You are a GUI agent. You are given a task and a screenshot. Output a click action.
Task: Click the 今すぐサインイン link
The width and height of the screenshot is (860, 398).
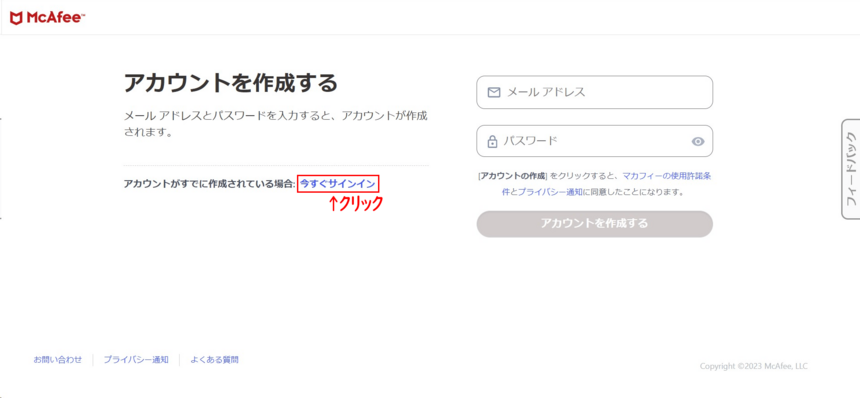(x=338, y=184)
